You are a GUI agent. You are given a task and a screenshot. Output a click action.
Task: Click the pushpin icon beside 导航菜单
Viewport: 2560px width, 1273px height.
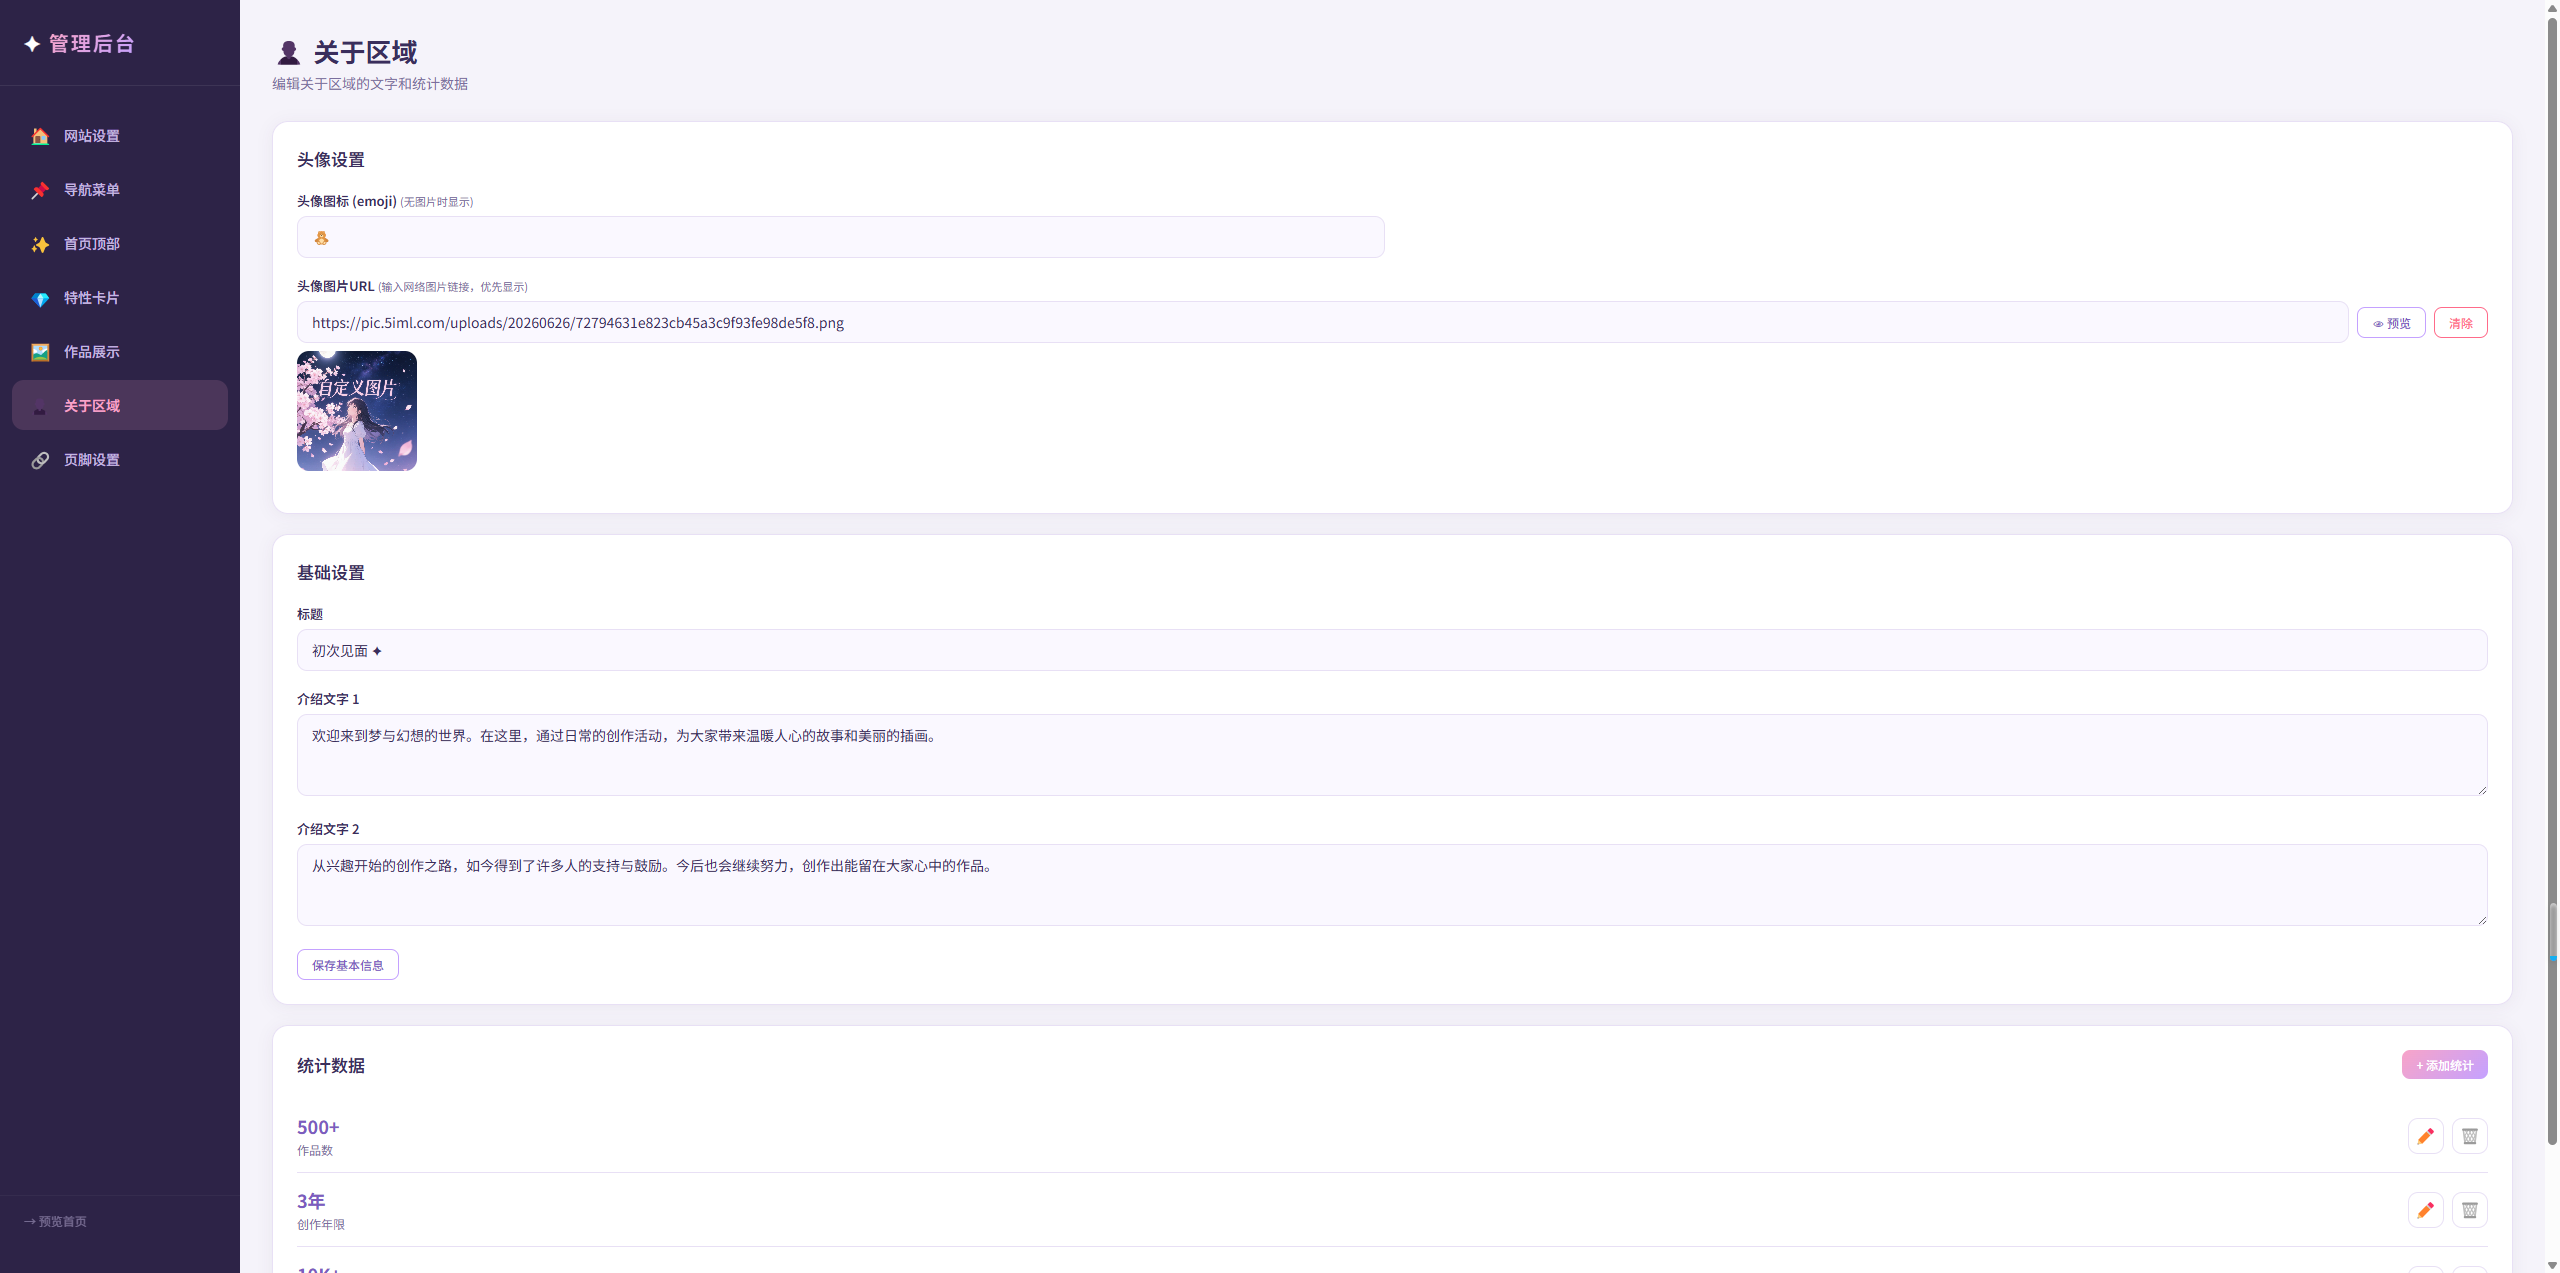(40, 190)
